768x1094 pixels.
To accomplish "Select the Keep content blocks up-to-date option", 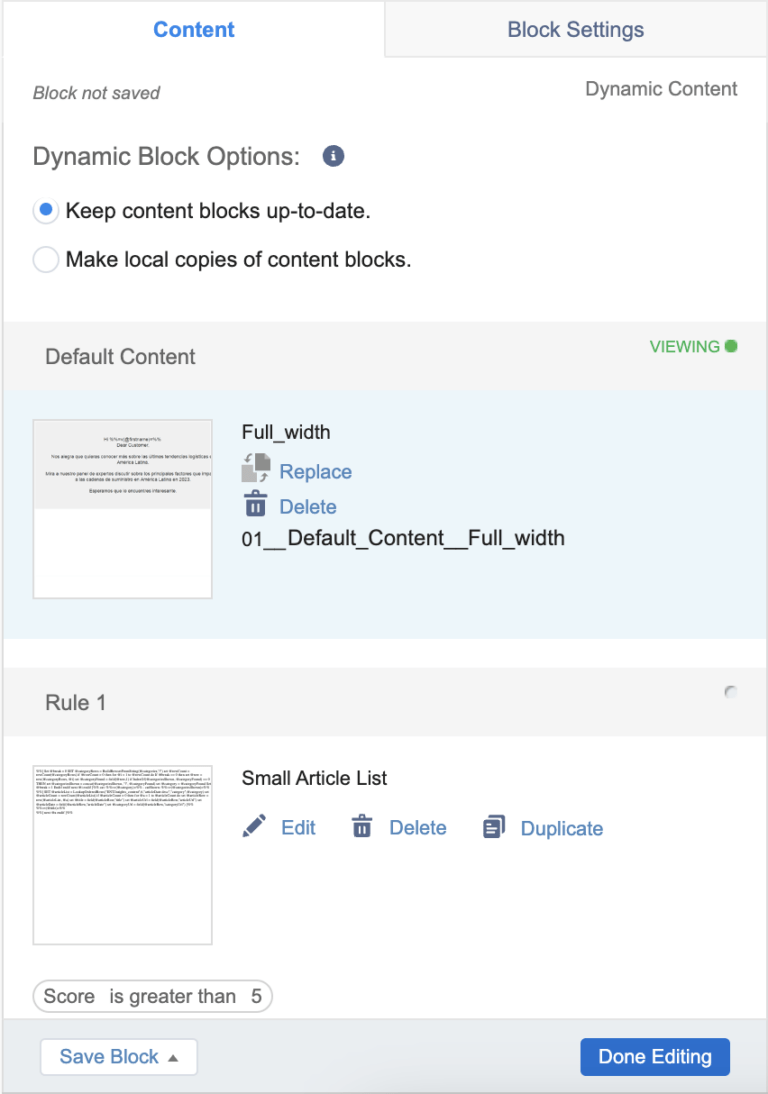I will [45, 210].
